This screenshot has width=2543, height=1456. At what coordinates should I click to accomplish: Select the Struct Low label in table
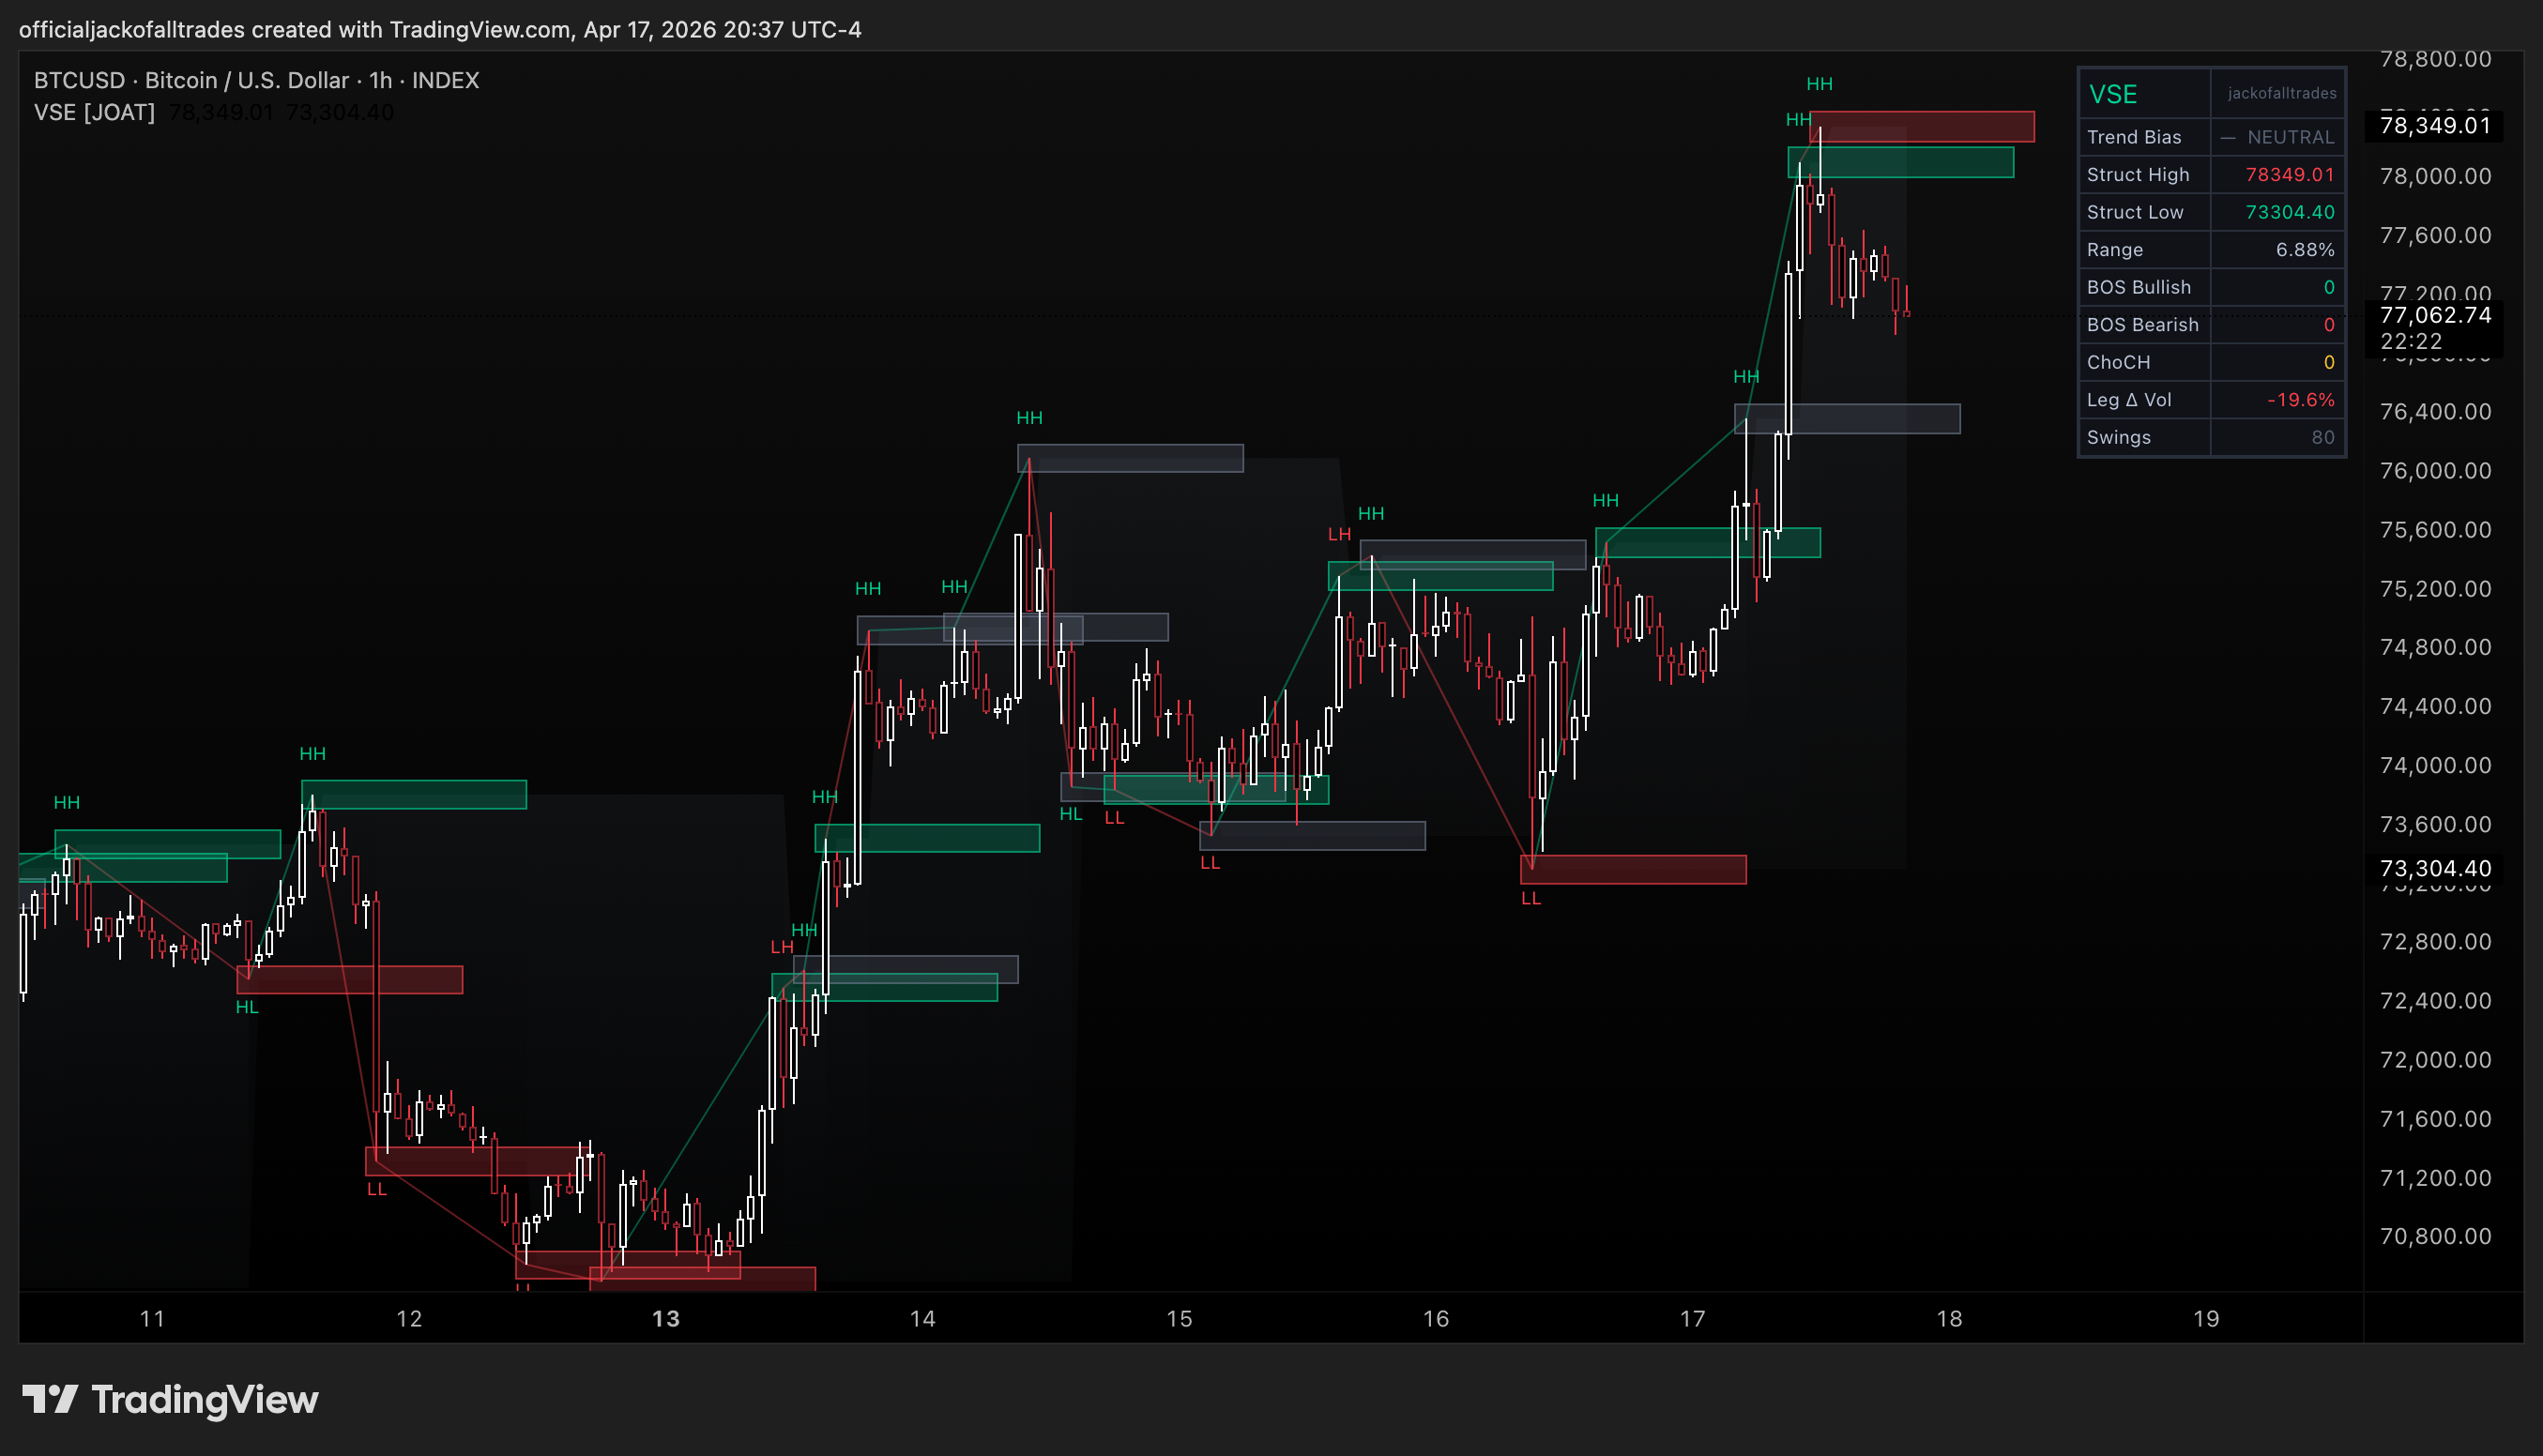click(x=2134, y=212)
